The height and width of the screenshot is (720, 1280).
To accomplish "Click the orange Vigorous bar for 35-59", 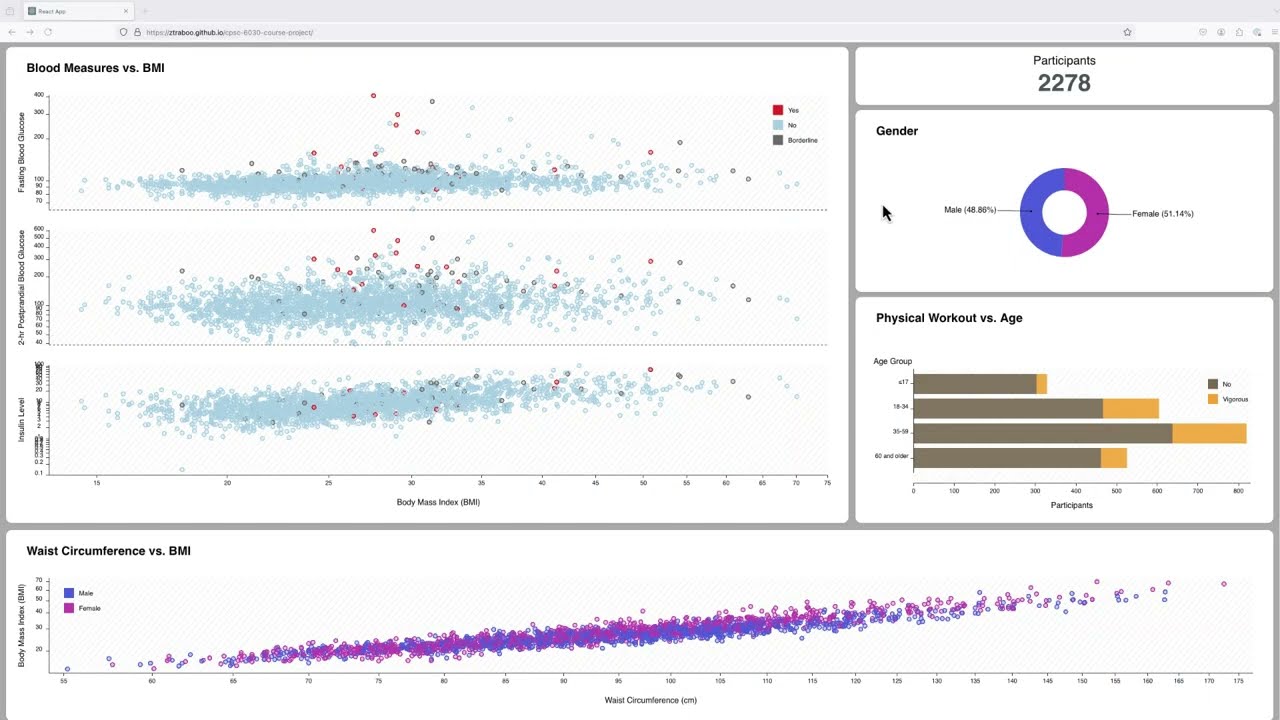I will (1210, 433).
